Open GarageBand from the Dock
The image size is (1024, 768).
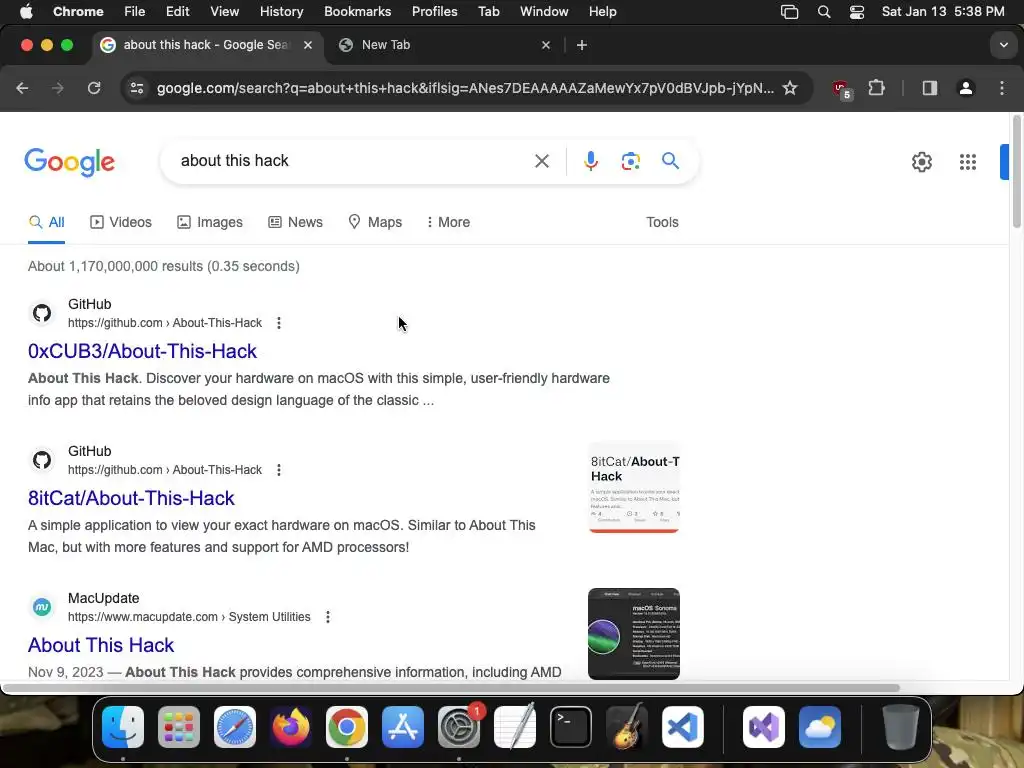(627, 727)
